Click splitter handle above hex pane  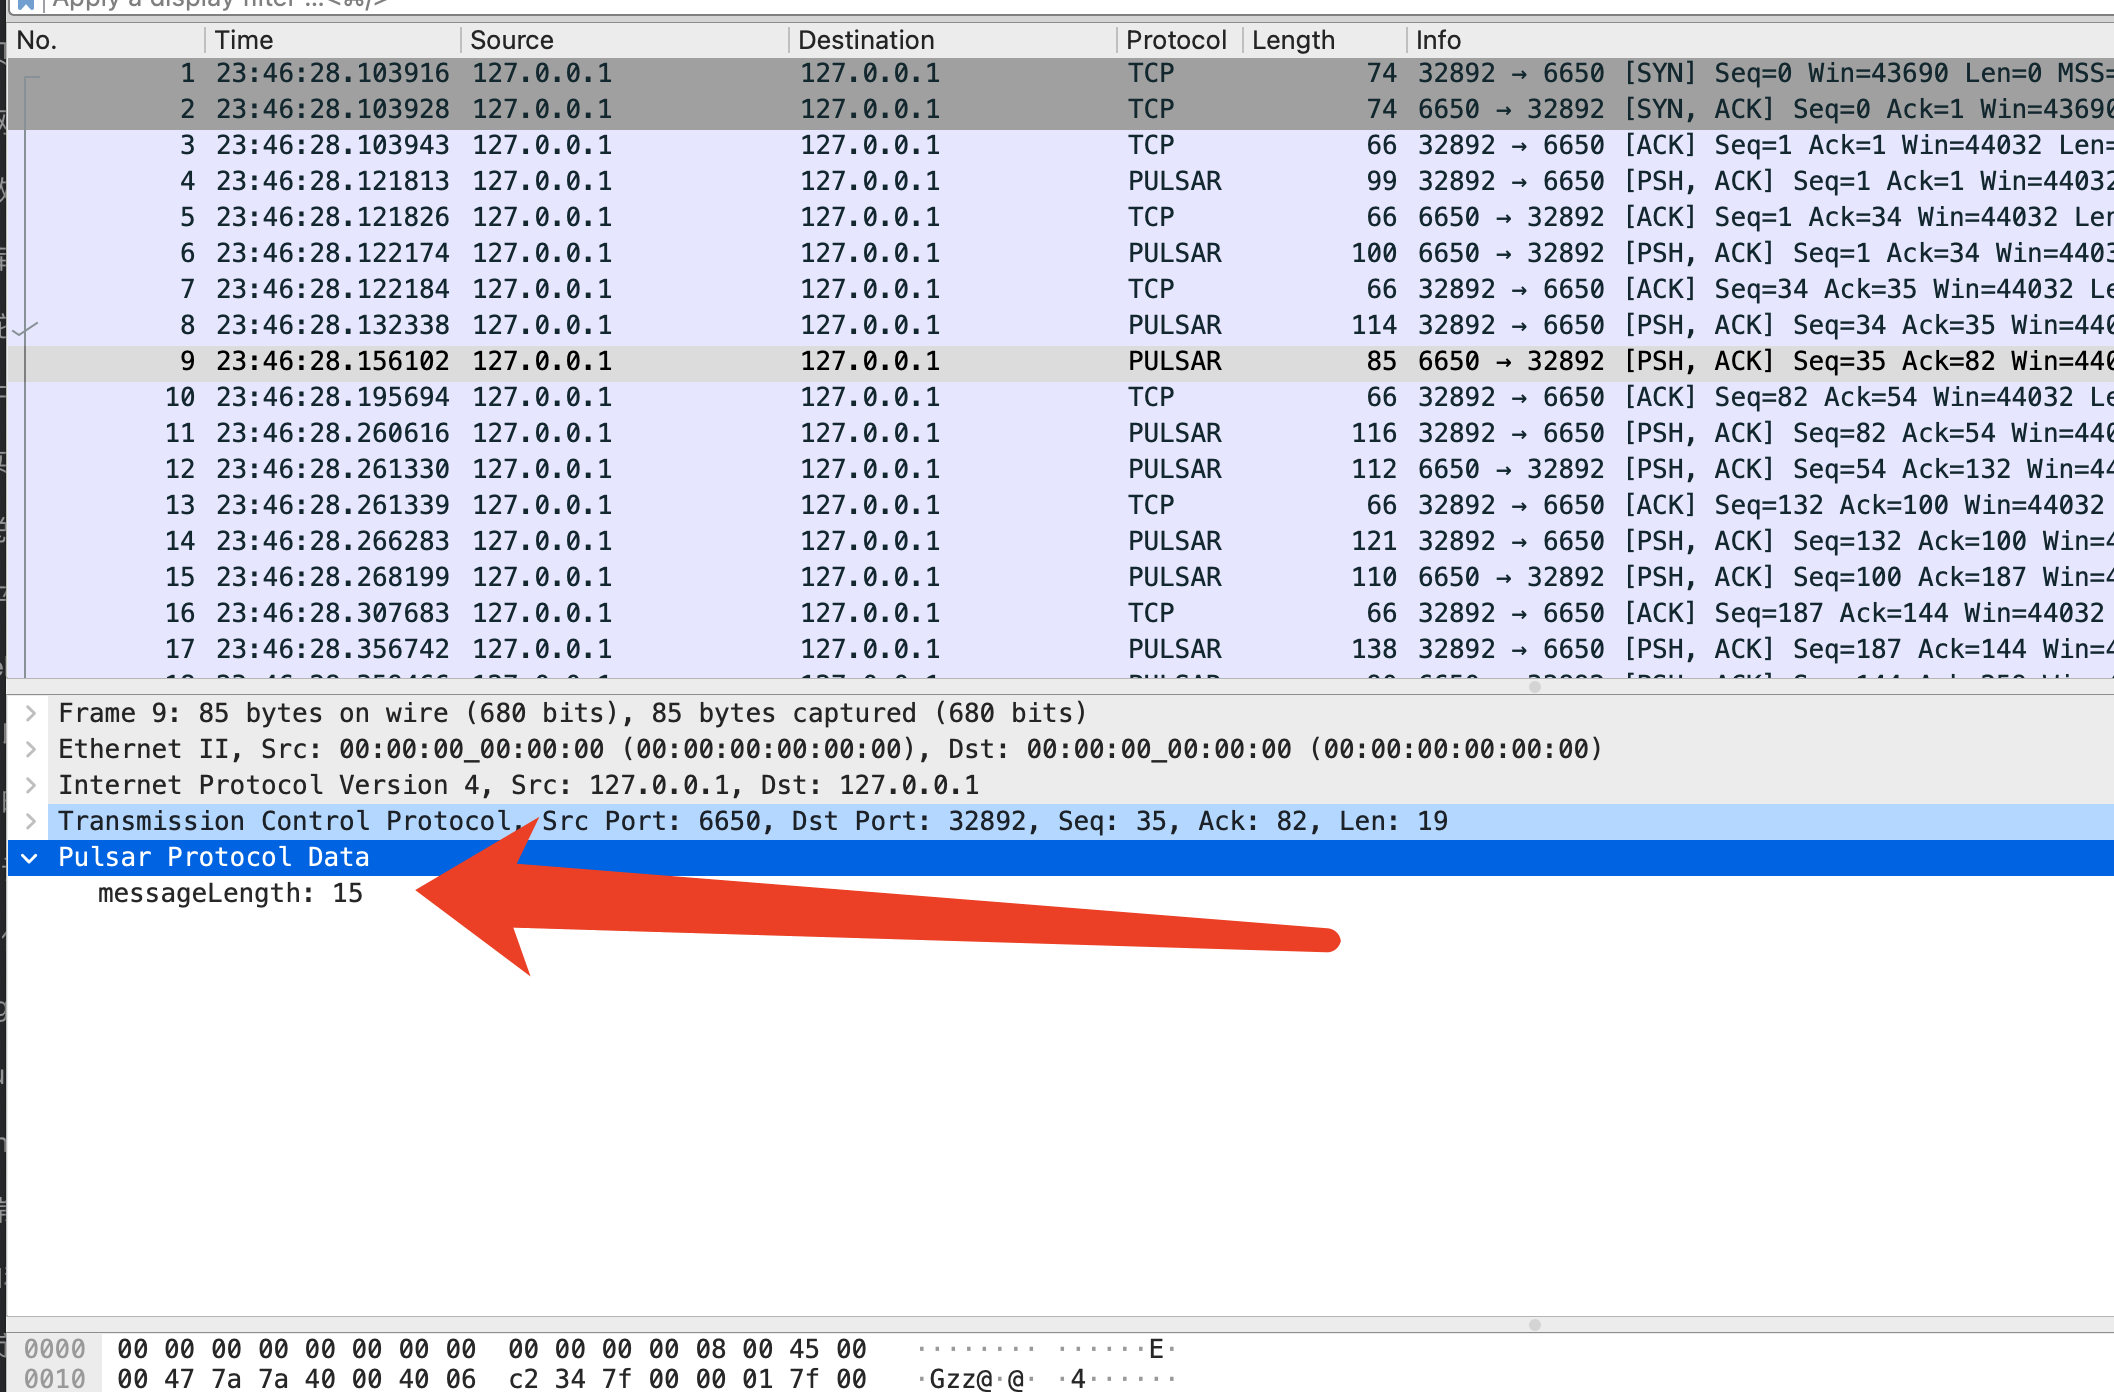1534,1325
